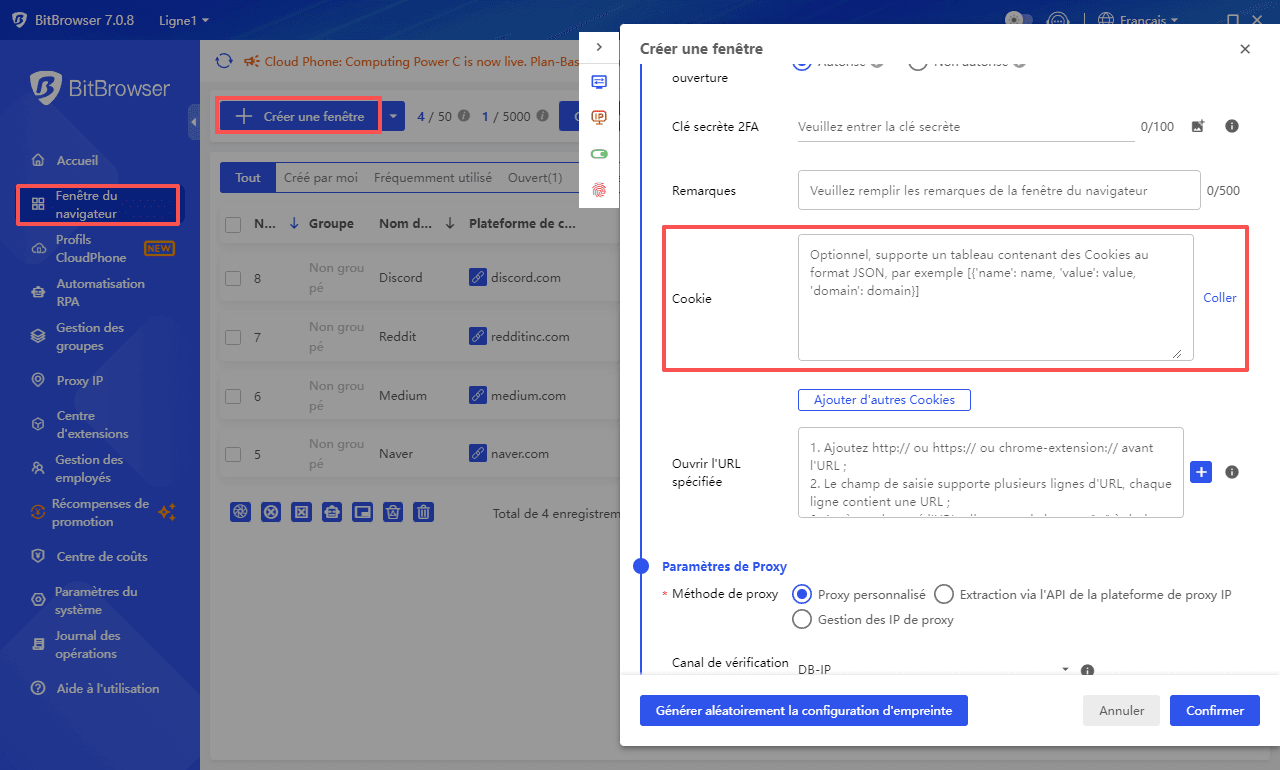Select the Proxy personnalisé radio button
This screenshot has height=770, width=1280.
point(801,594)
